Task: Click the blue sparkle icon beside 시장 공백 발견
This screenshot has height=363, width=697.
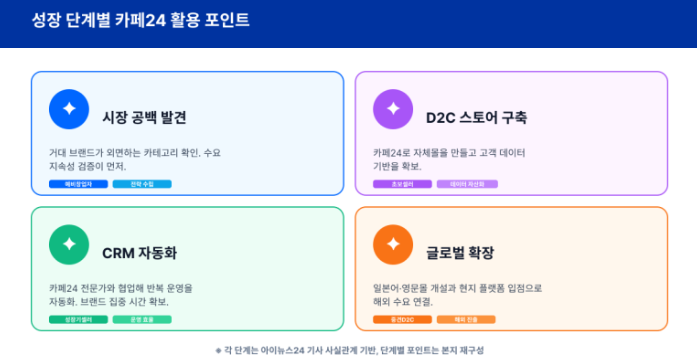Action: click(x=69, y=109)
